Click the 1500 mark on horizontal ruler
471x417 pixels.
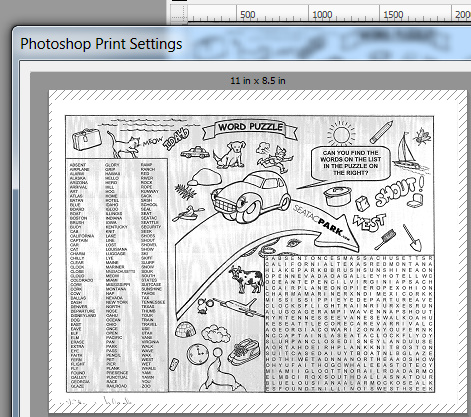pyautogui.click(x=393, y=15)
